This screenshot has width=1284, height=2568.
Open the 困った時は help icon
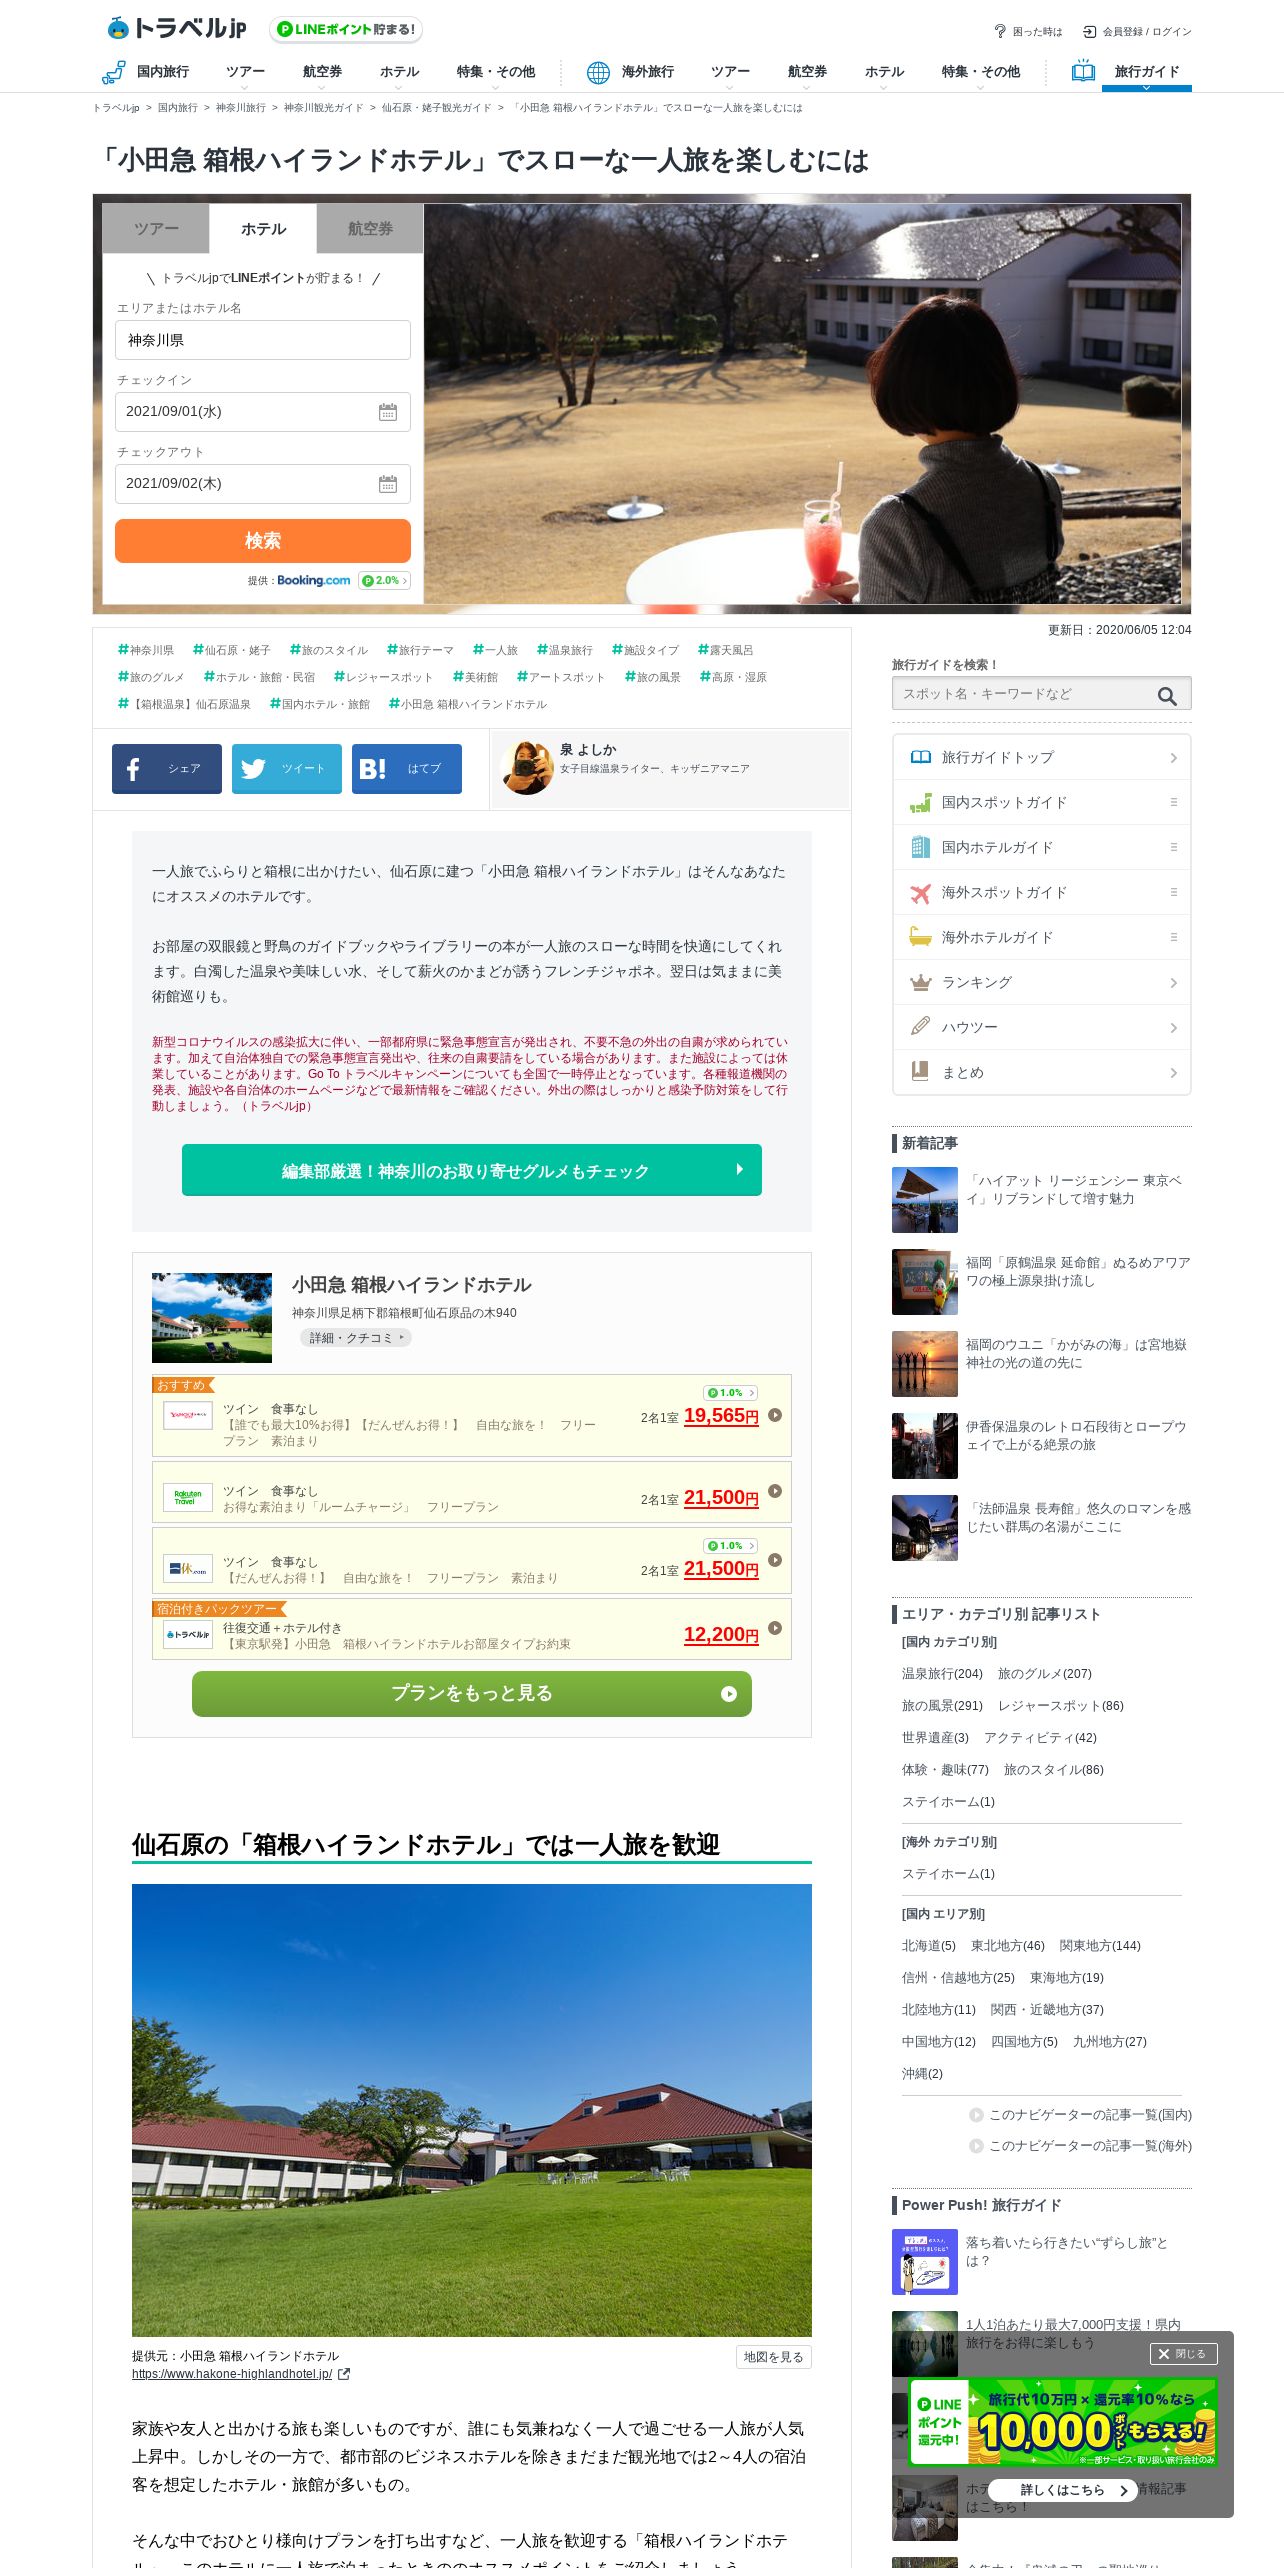pyautogui.click(x=999, y=31)
